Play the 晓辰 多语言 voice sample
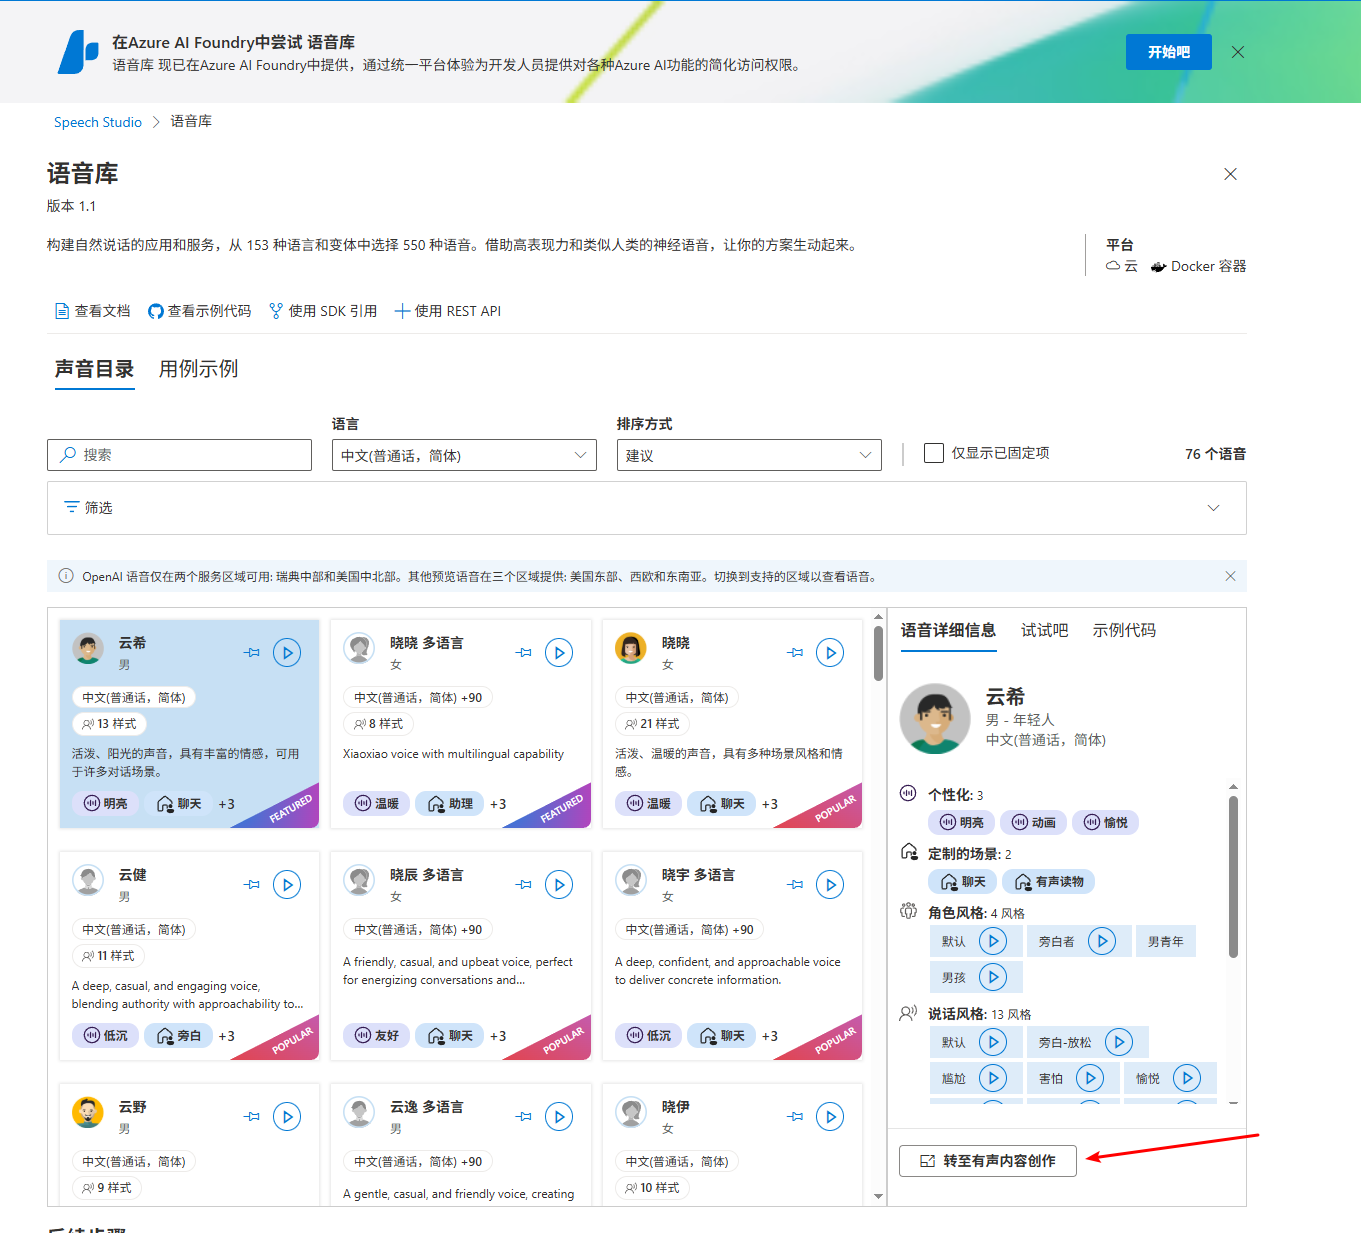The height and width of the screenshot is (1233, 1361). (559, 885)
